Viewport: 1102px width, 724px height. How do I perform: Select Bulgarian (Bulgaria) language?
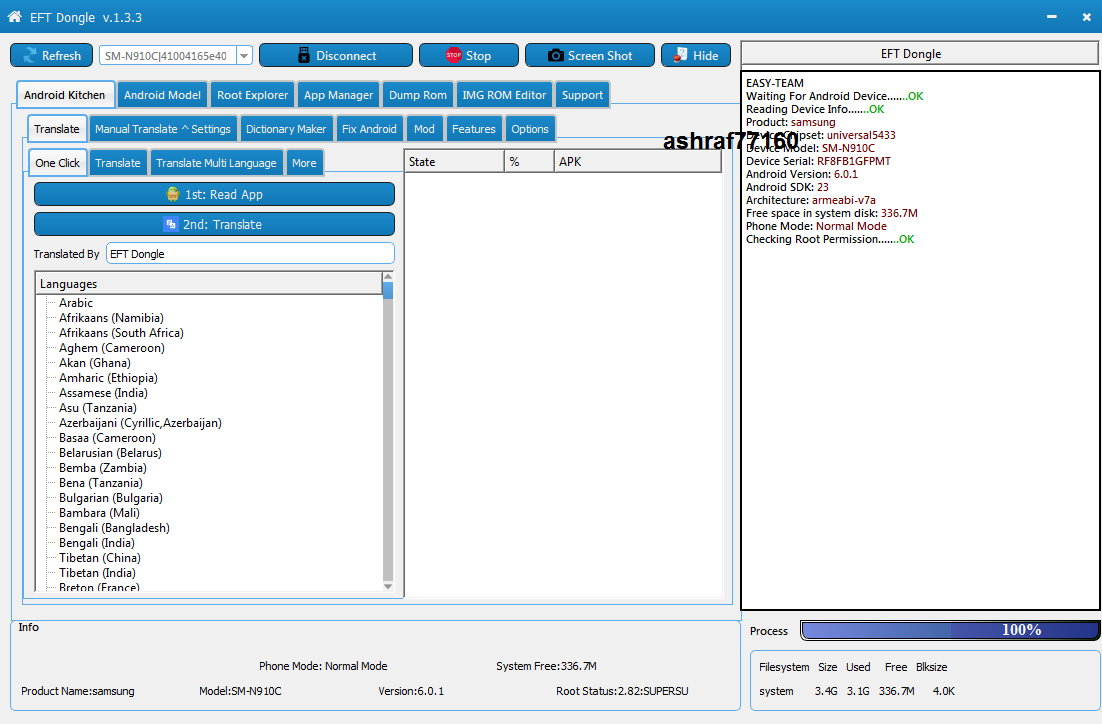tap(111, 498)
